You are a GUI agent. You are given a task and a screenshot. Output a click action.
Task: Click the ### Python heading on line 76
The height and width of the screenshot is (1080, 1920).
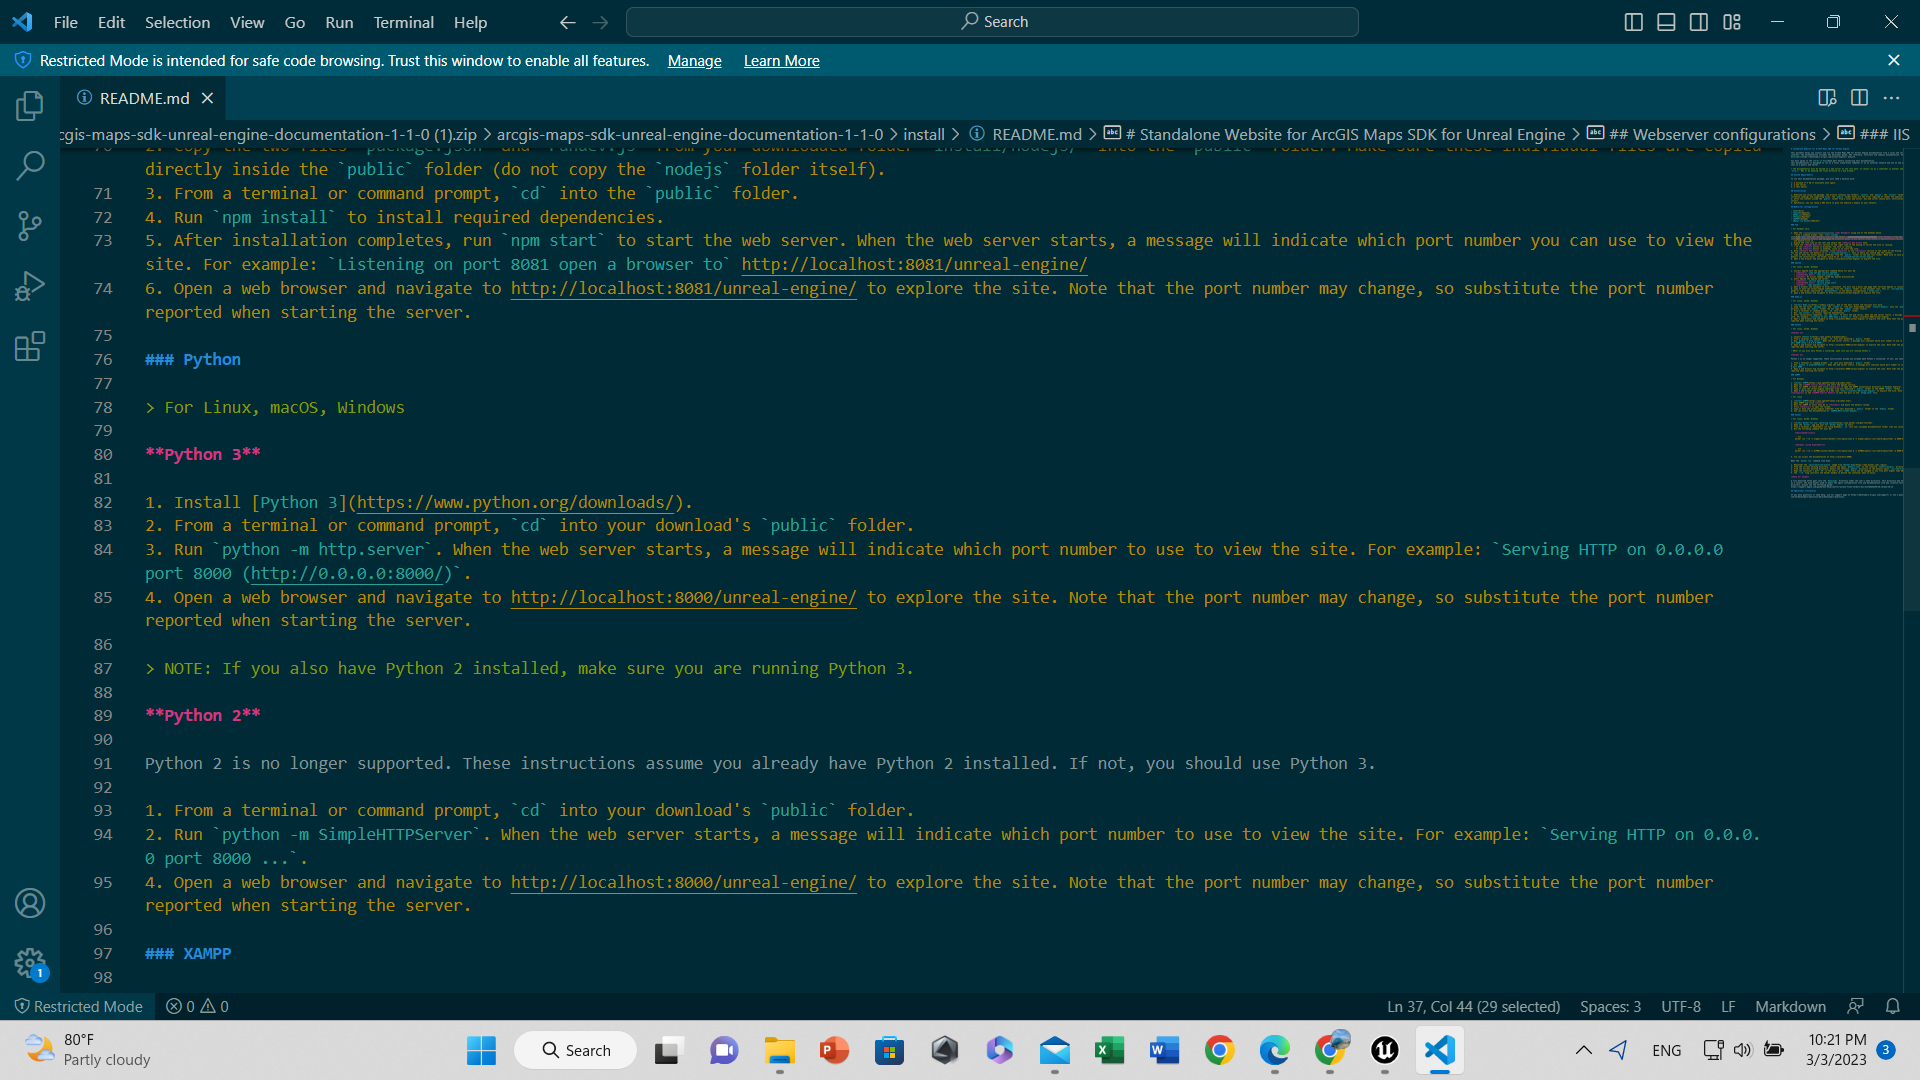point(193,359)
